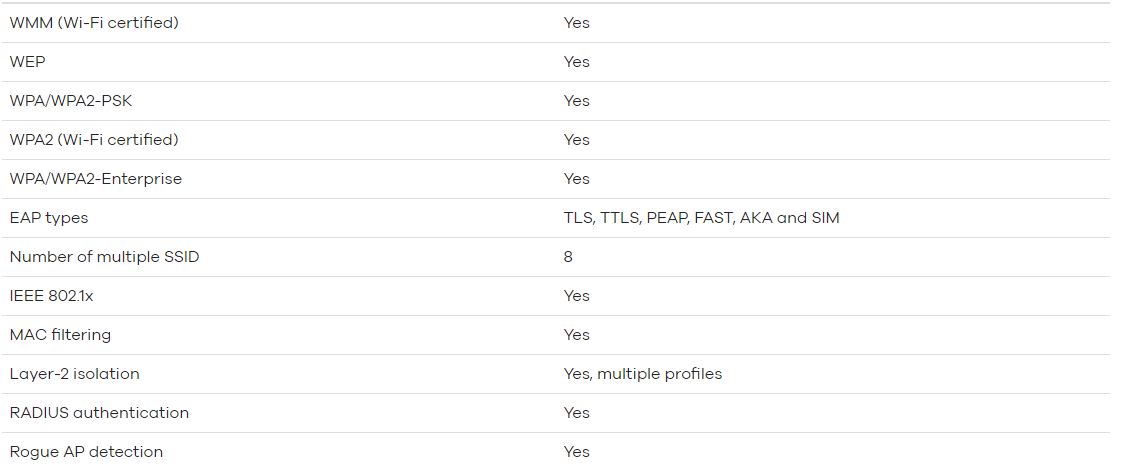Click the Yes value for WEP
This screenshot has width=1132, height=469.
coord(577,62)
